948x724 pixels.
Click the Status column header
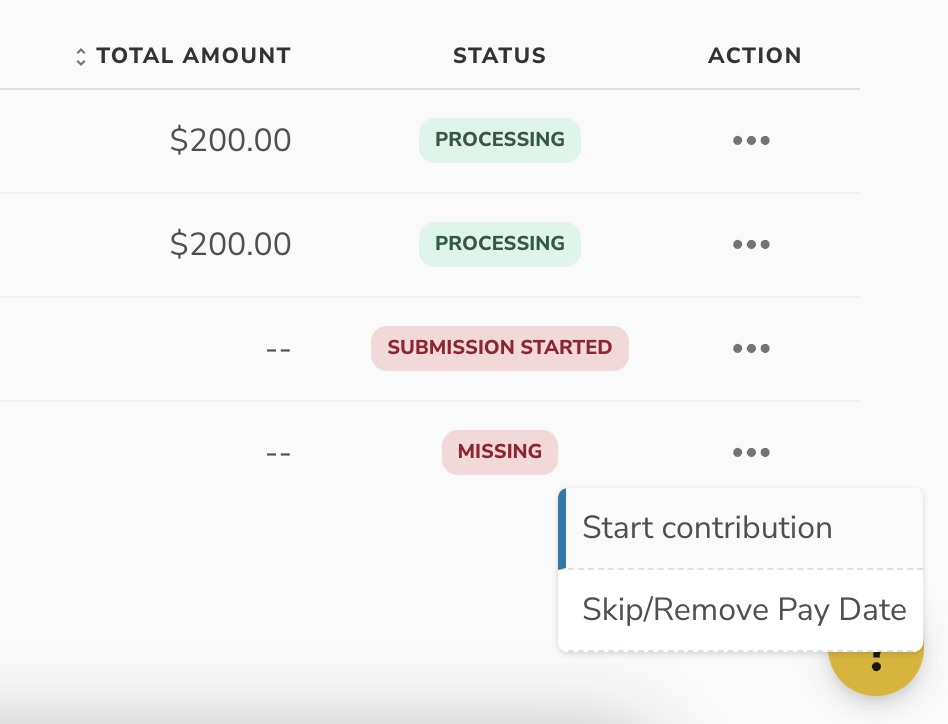point(499,56)
